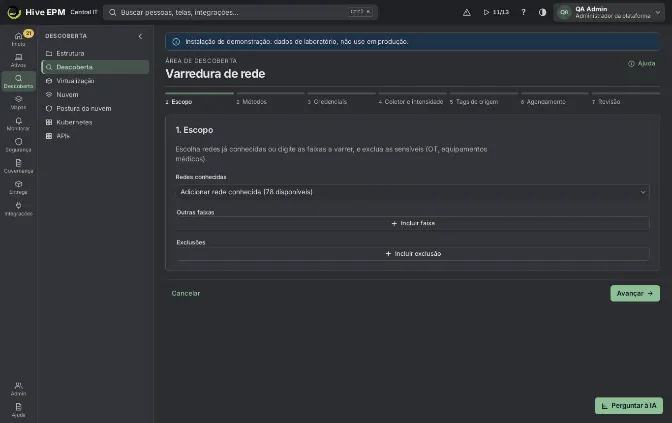Image resolution: width=672 pixels, height=423 pixels.
Task: Go to the Métodos step tab
Action: [270, 99]
